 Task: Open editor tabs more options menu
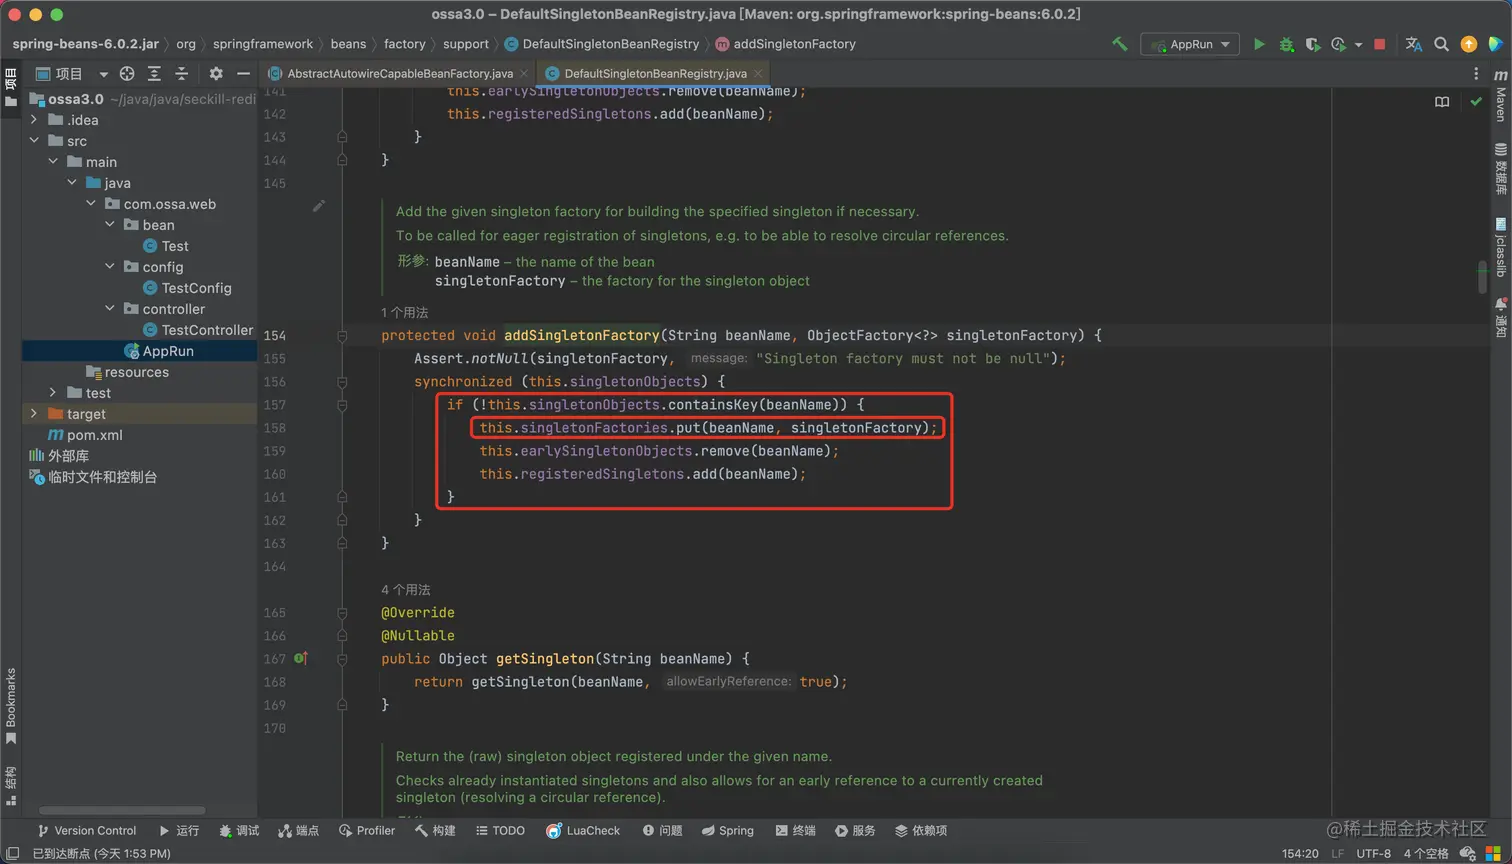[1476, 73]
